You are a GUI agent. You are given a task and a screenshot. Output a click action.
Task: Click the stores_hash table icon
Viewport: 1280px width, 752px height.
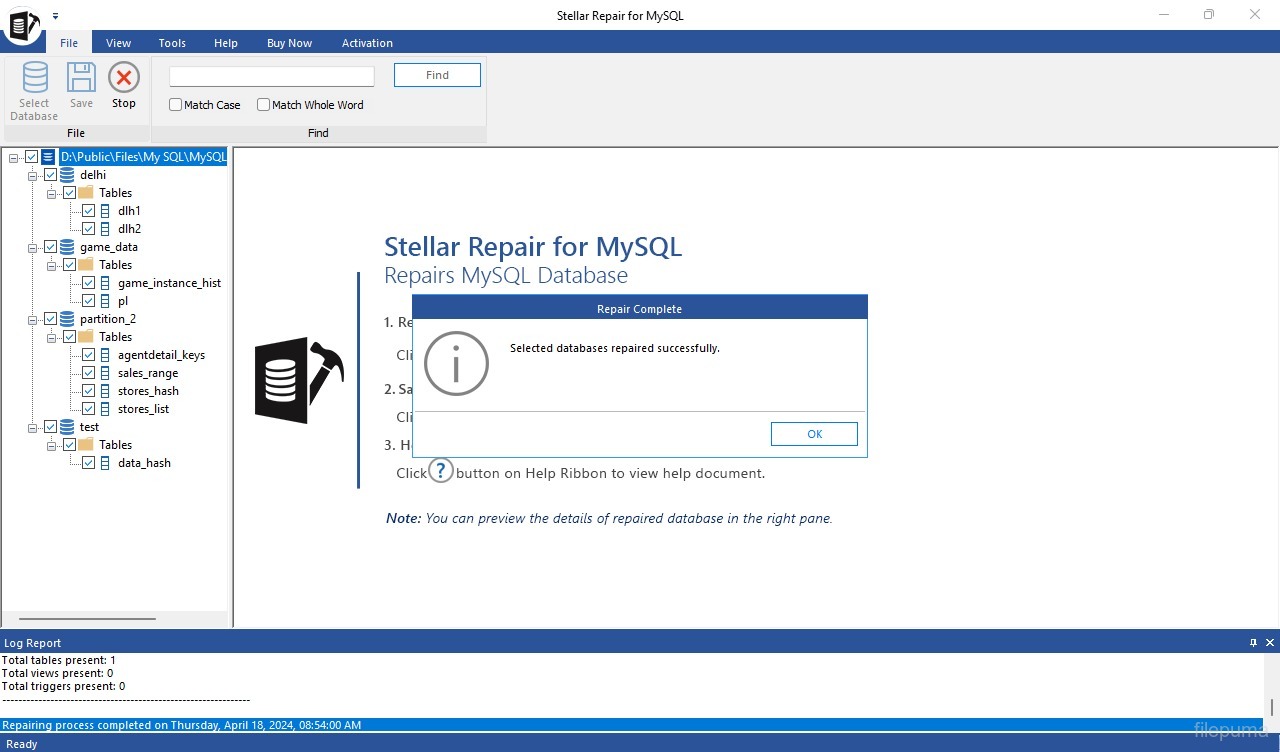(105, 391)
